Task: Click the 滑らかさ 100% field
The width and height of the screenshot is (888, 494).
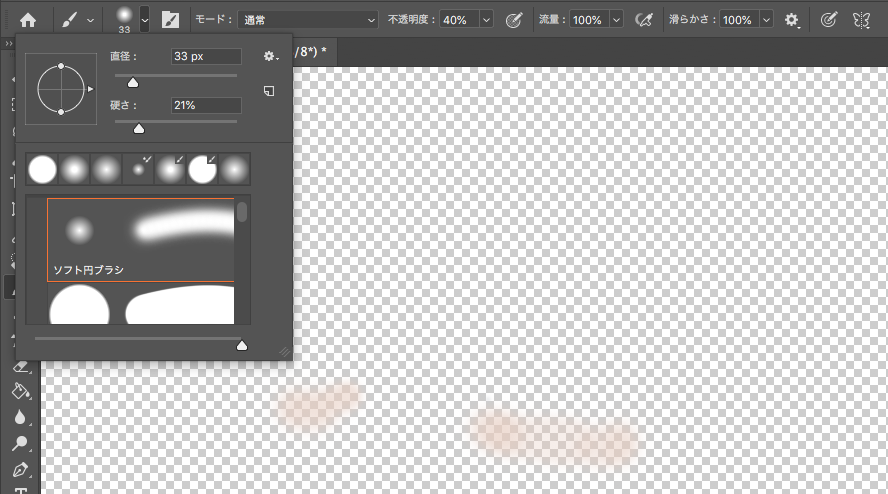Action: [x=739, y=20]
